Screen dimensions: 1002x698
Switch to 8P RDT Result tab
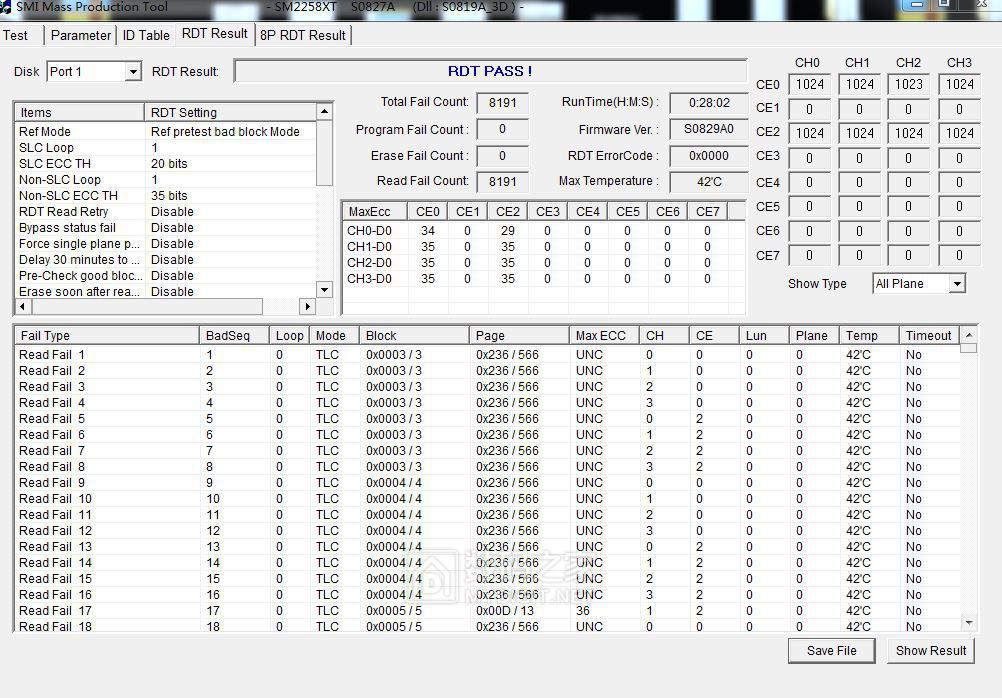tap(302, 35)
